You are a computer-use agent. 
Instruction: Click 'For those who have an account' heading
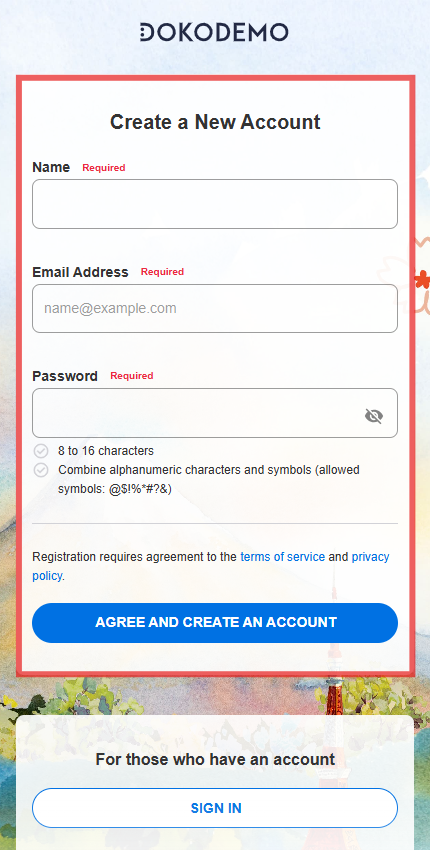(x=215, y=759)
